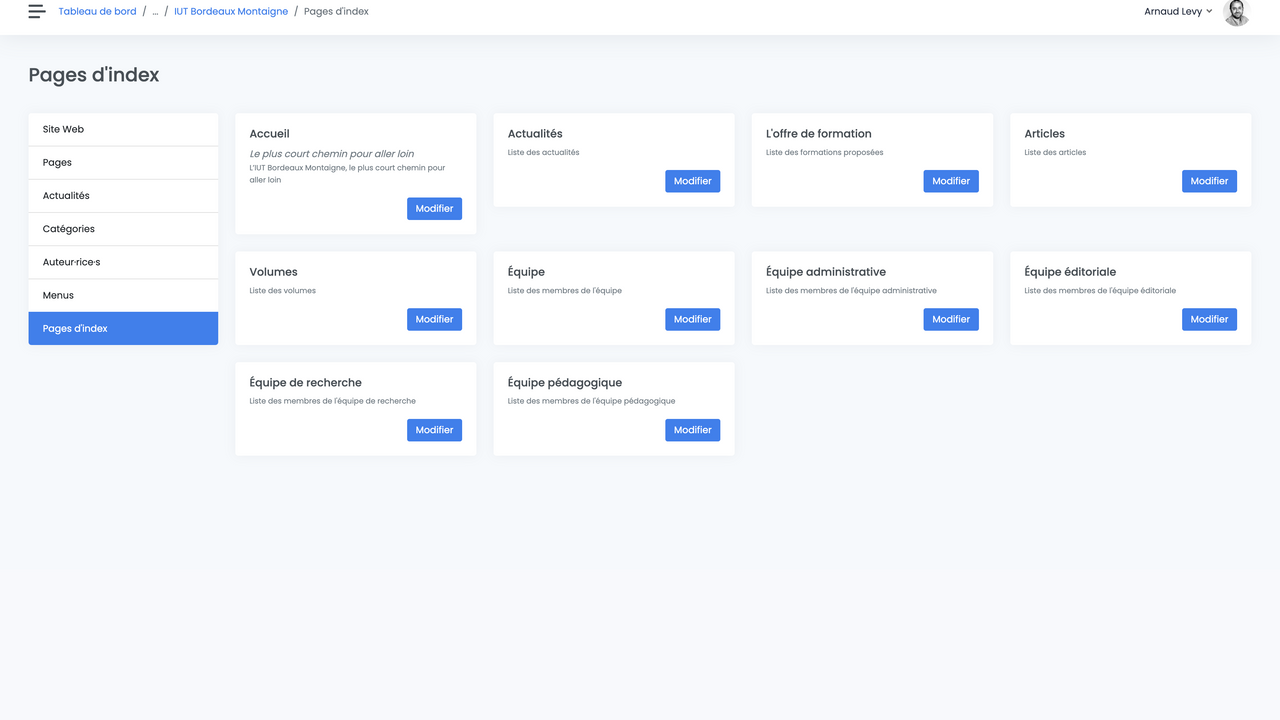
Task: Click Modifier on the Volumes card
Action: point(434,319)
